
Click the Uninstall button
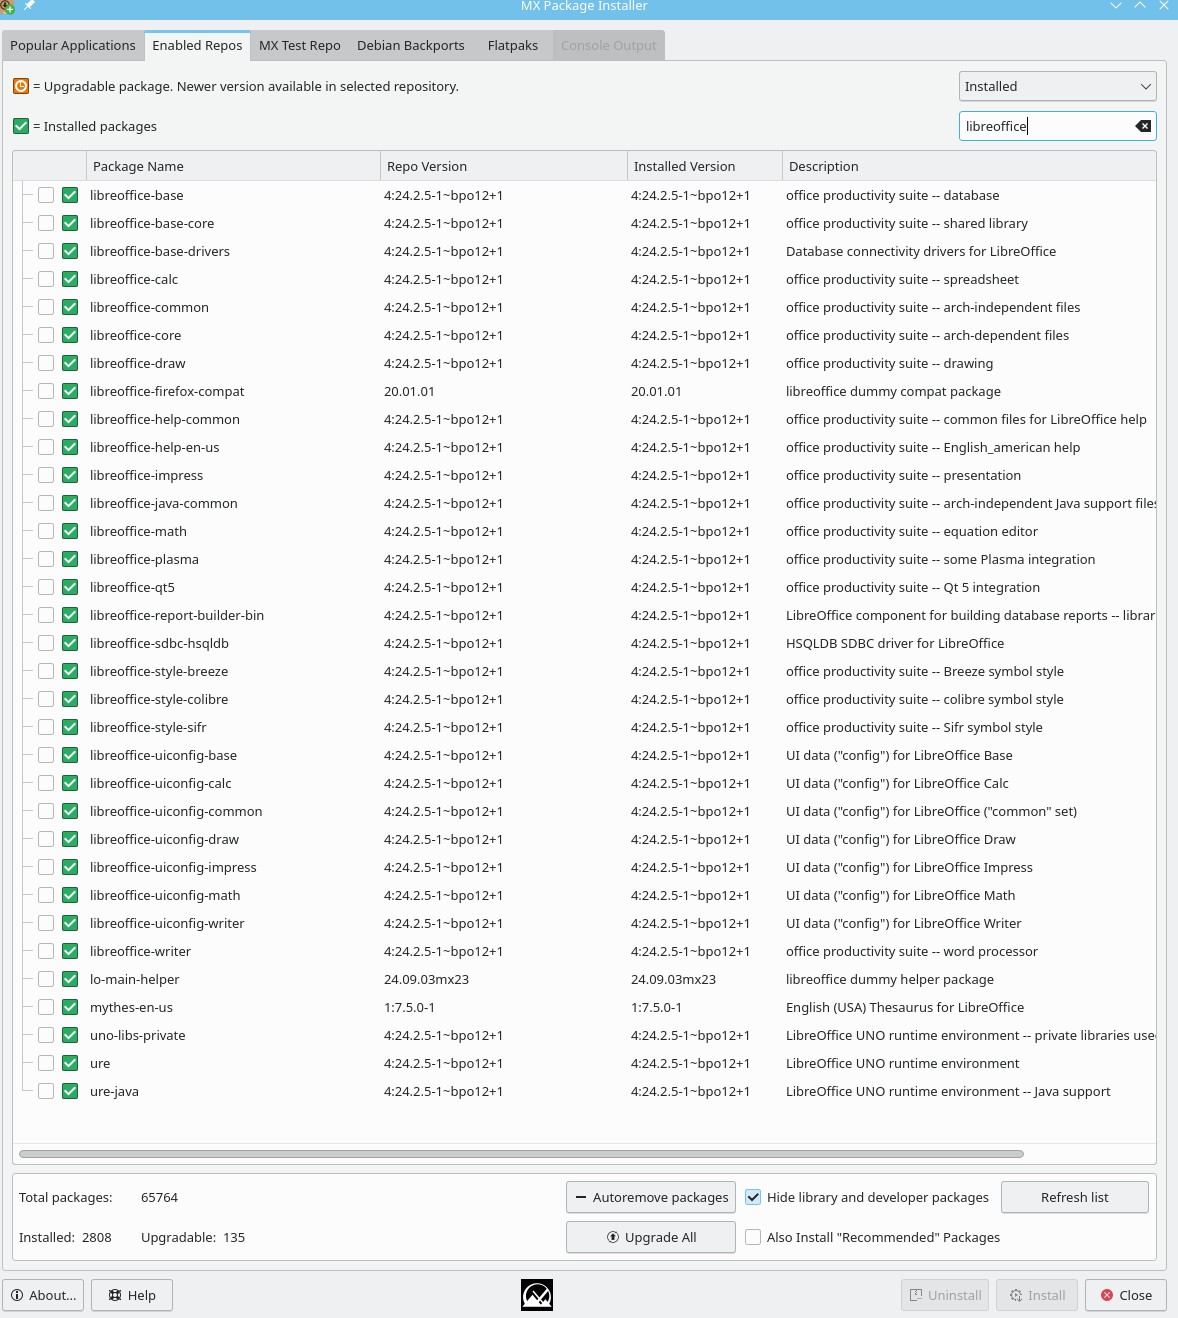(x=945, y=1295)
